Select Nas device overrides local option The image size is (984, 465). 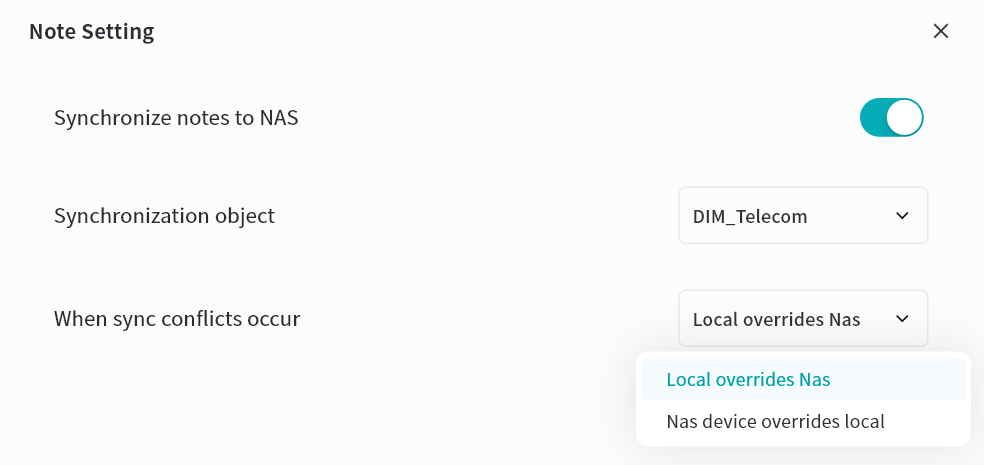coord(775,421)
